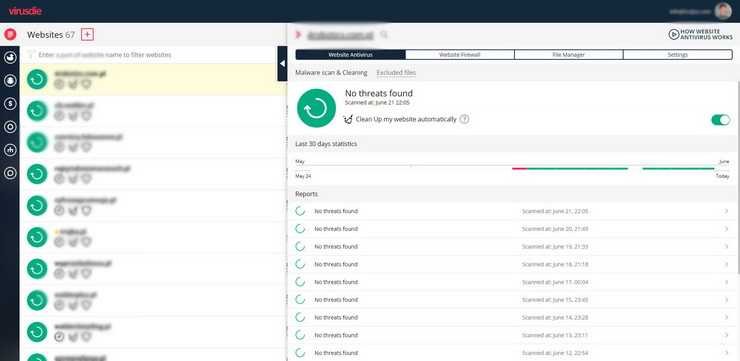Click the green scan icon of highlighted website

(x=37, y=79)
